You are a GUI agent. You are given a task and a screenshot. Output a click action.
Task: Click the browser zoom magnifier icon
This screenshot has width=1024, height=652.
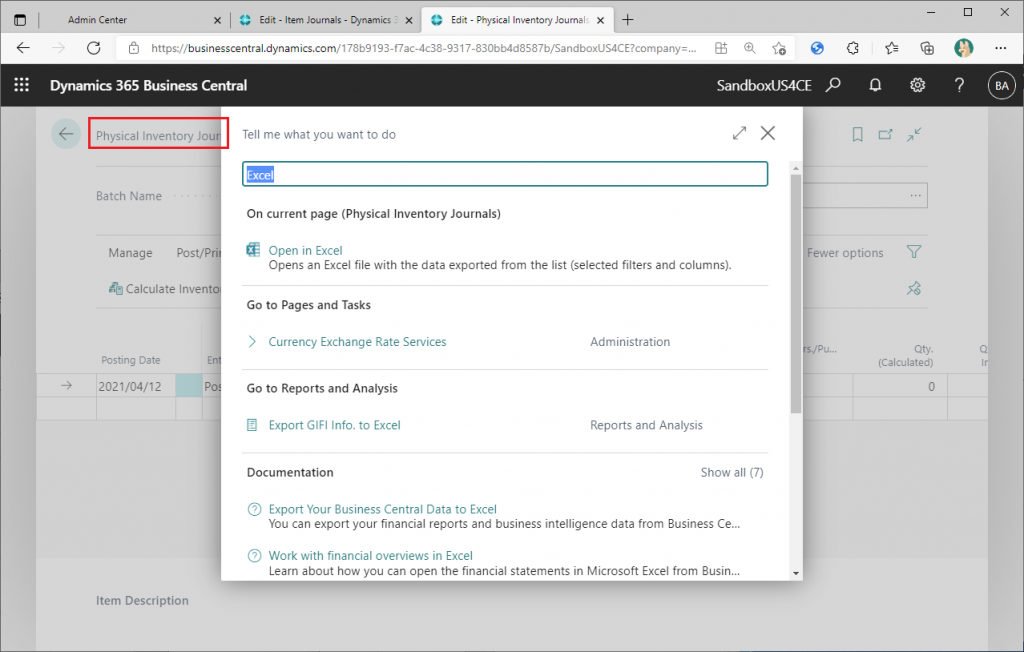tap(750, 48)
